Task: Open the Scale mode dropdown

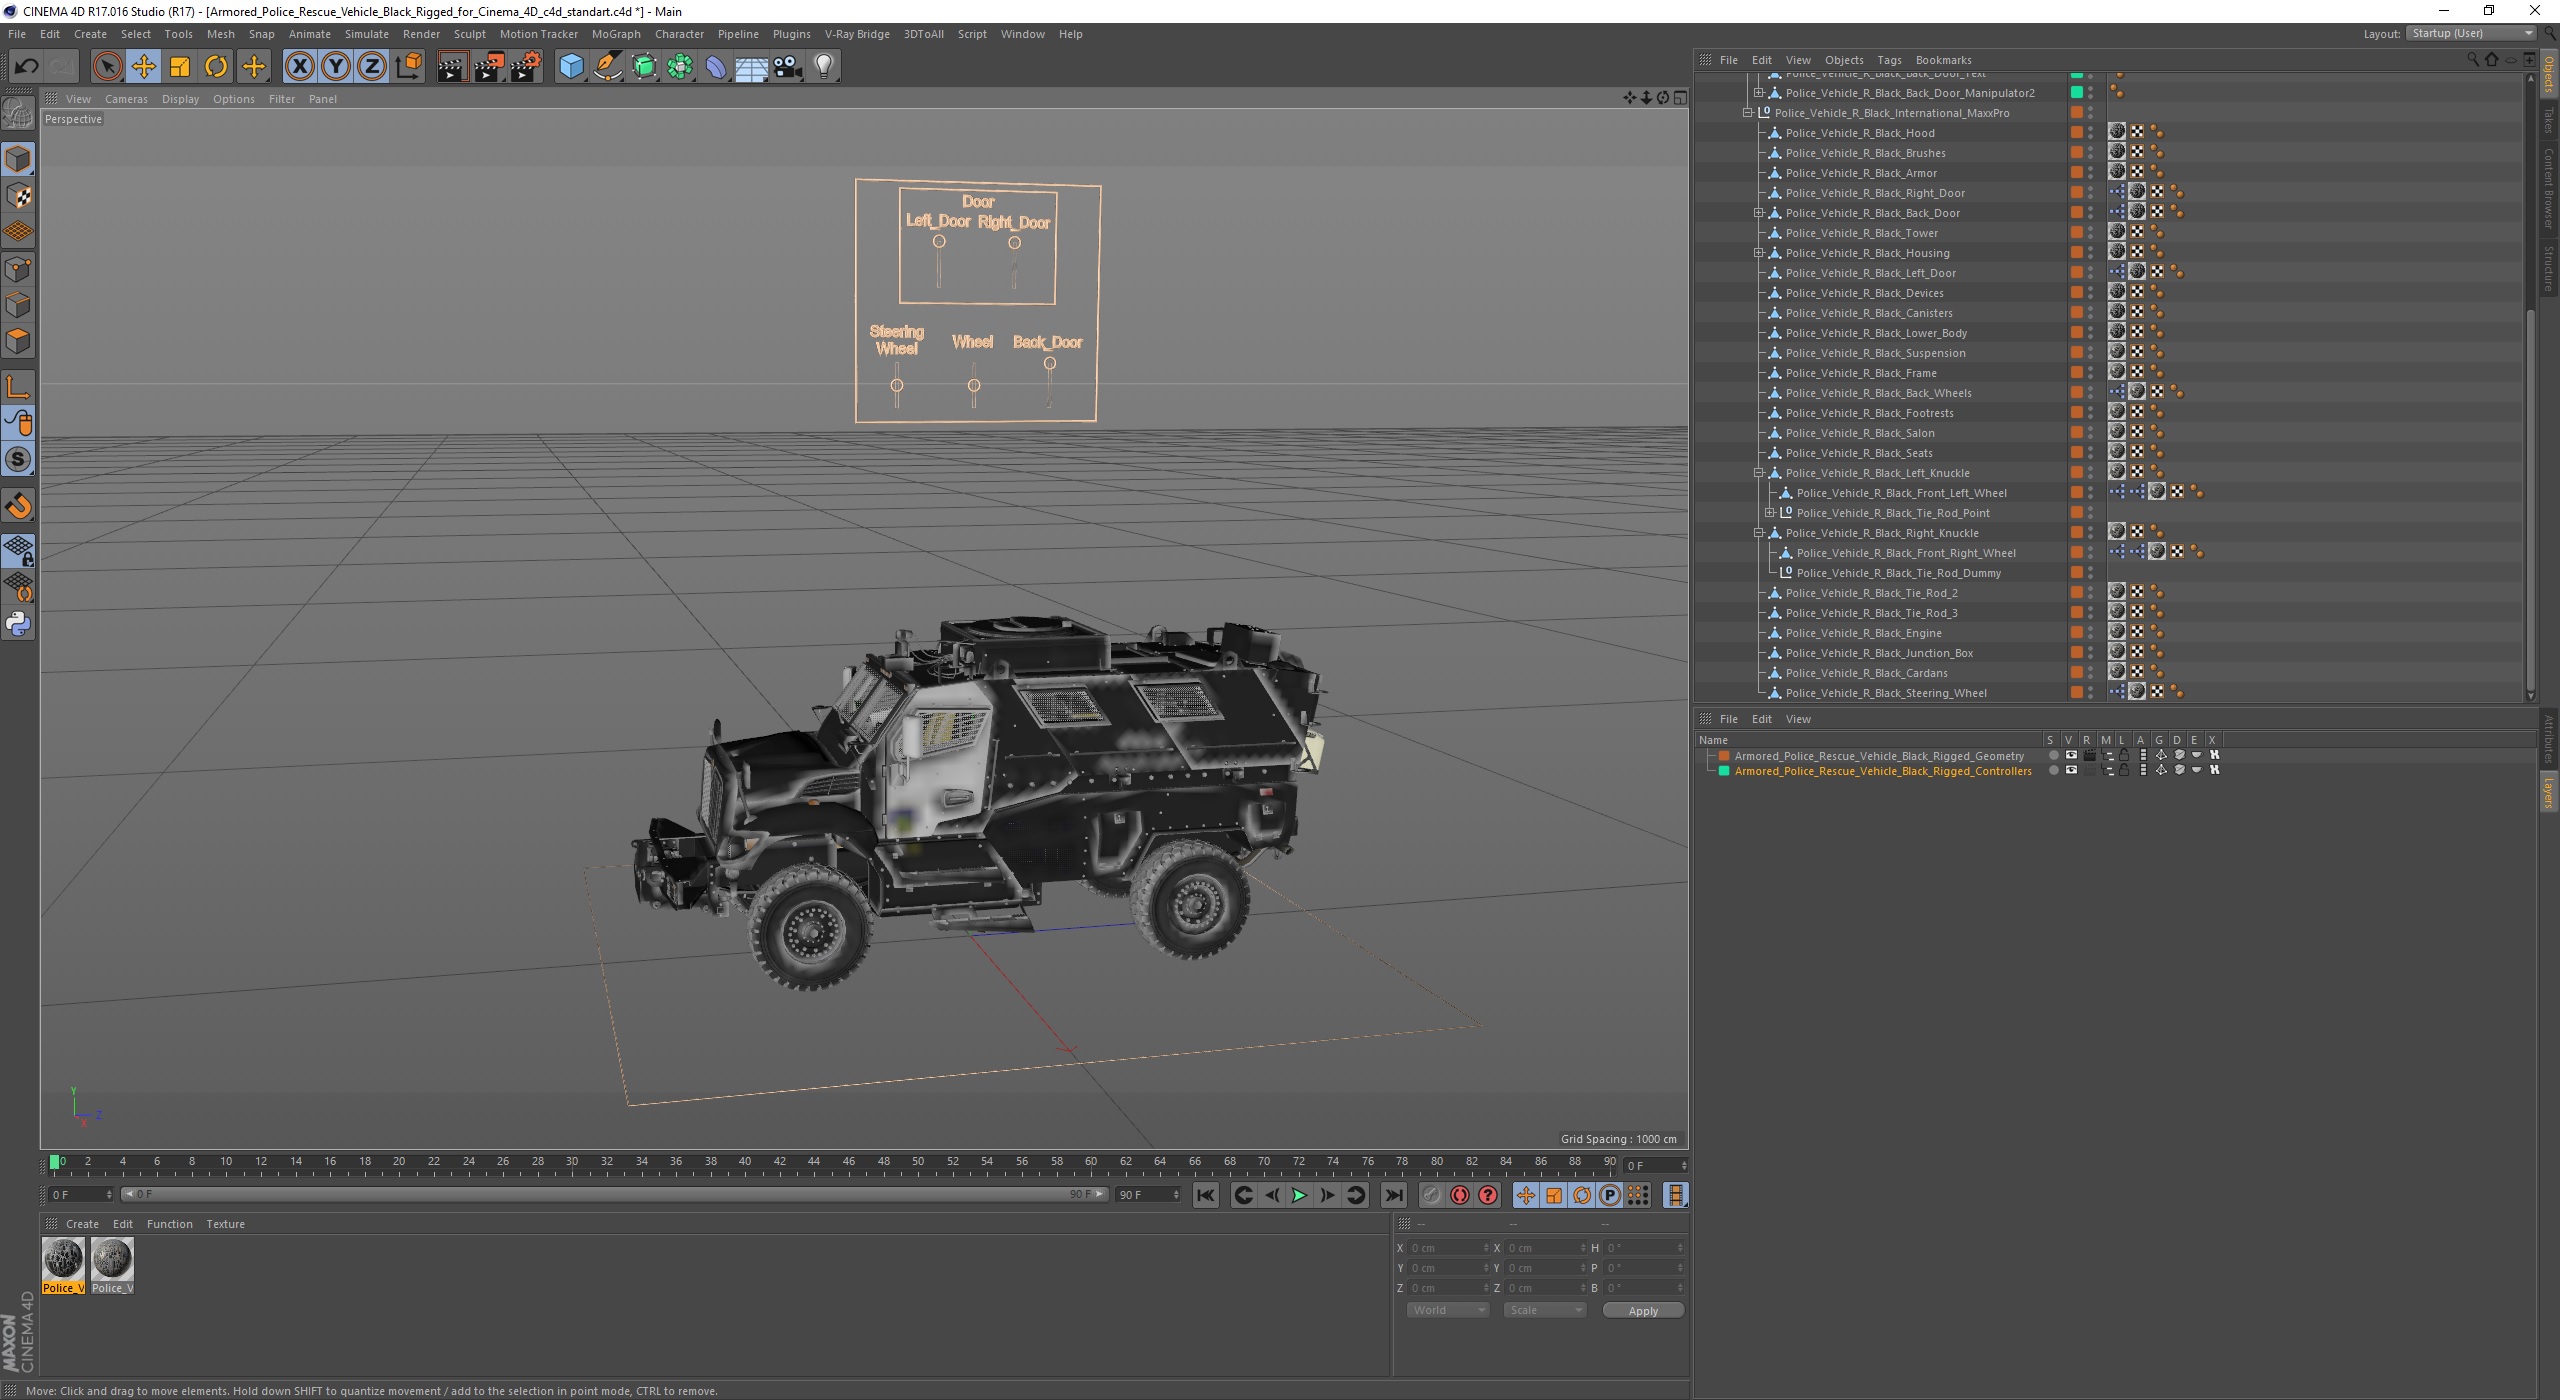Action: 1545,1310
